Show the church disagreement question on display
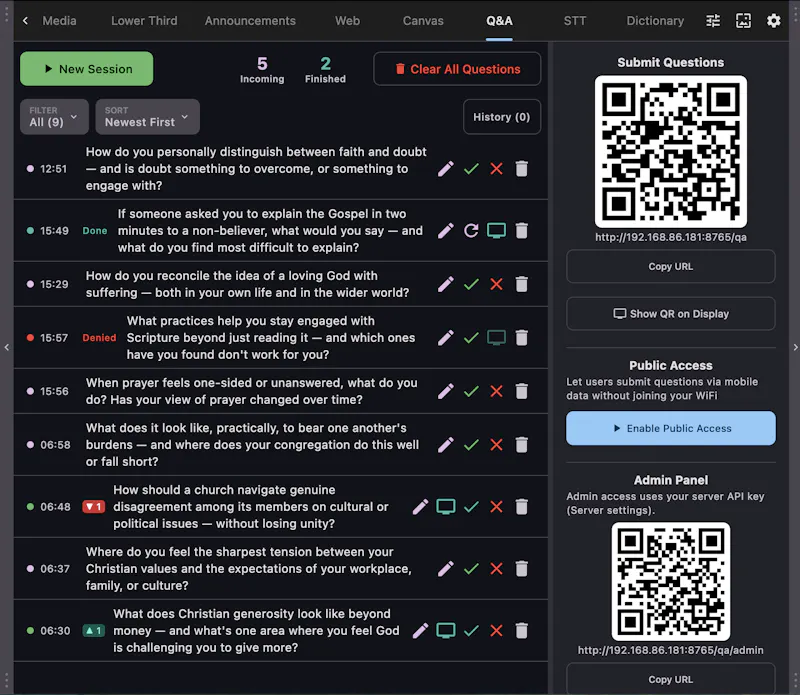800x695 pixels. pyautogui.click(x=445, y=507)
